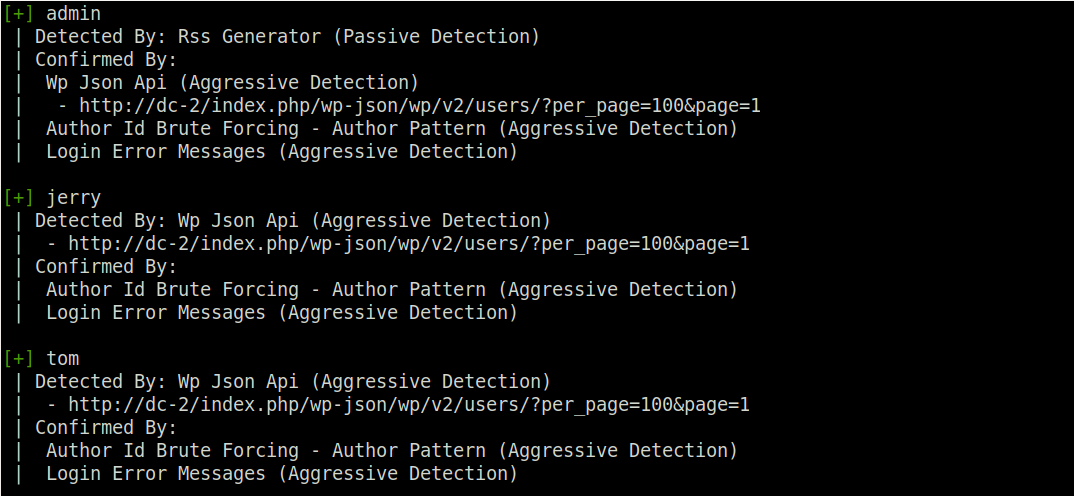Click jerry's Detected By: Wp Json Api line
This screenshot has width=1074, height=496.
tap(292, 221)
